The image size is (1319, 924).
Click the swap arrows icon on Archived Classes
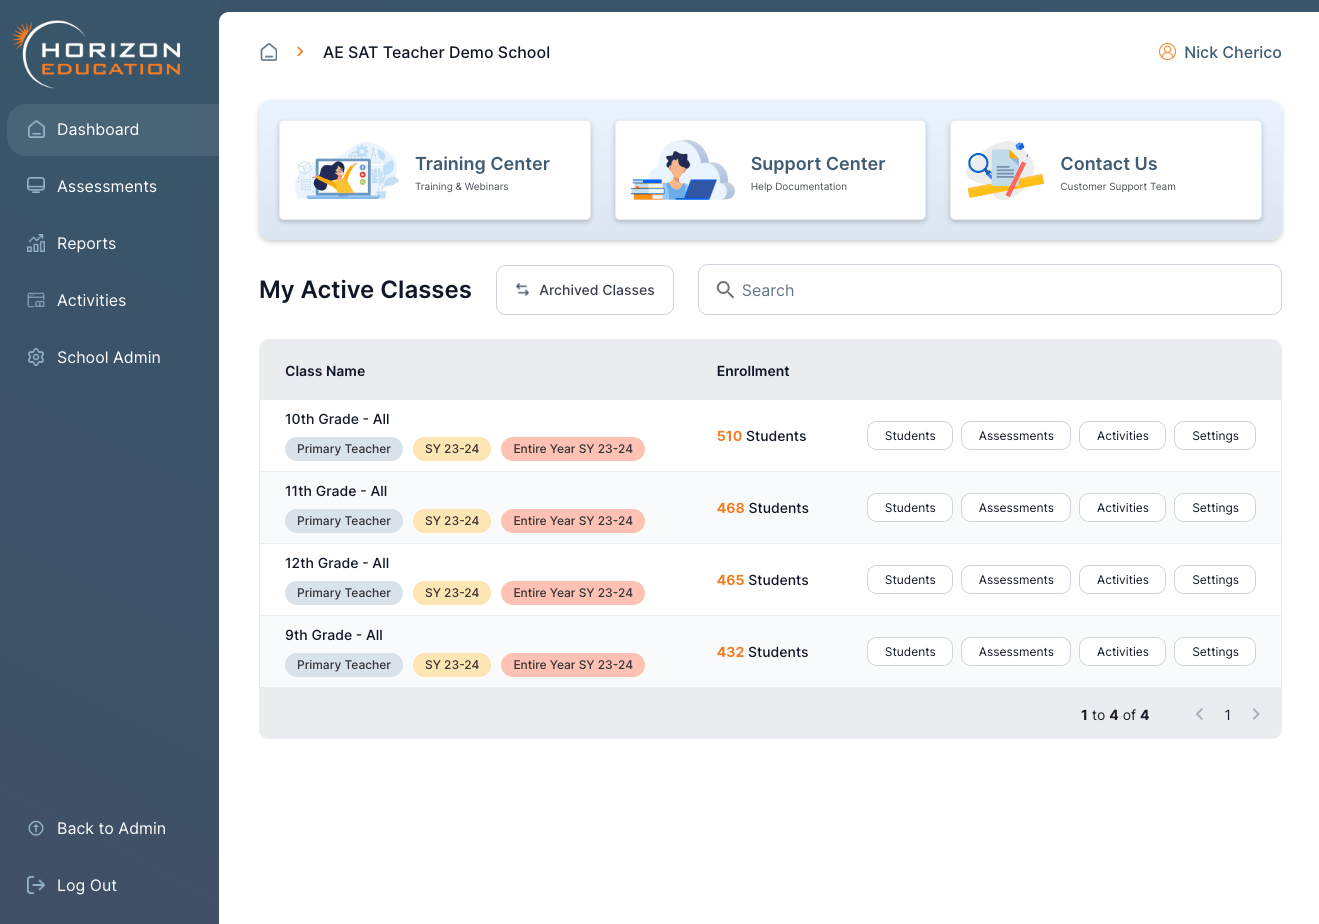point(522,289)
